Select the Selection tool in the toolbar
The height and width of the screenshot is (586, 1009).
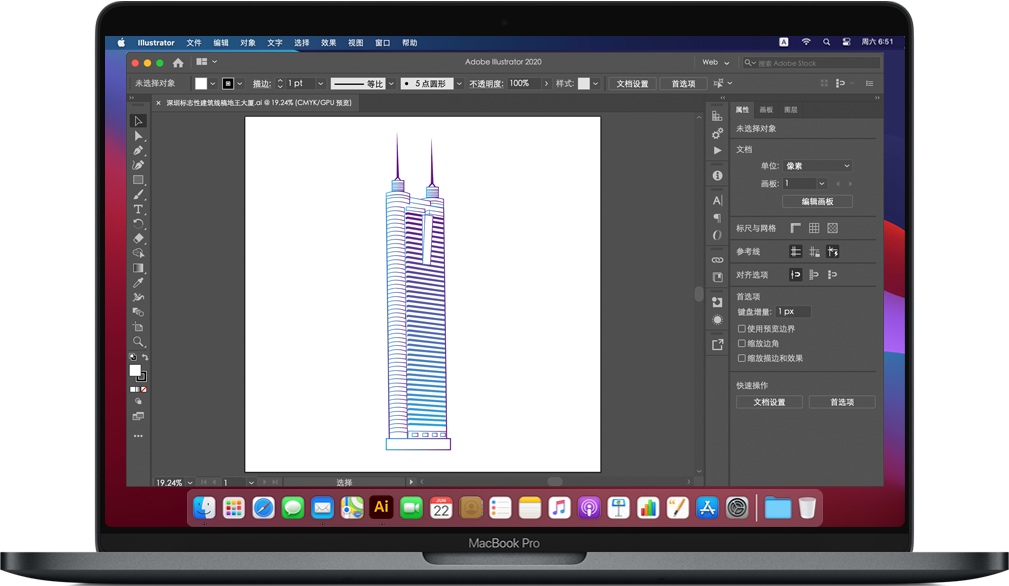coord(139,121)
